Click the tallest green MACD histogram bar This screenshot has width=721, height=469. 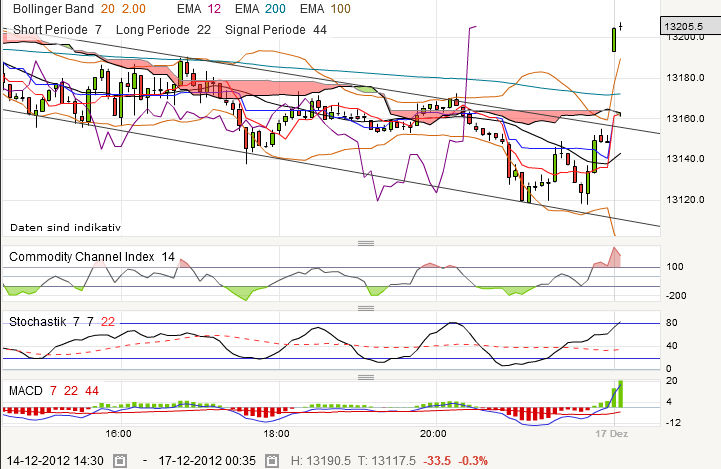coord(621,394)
